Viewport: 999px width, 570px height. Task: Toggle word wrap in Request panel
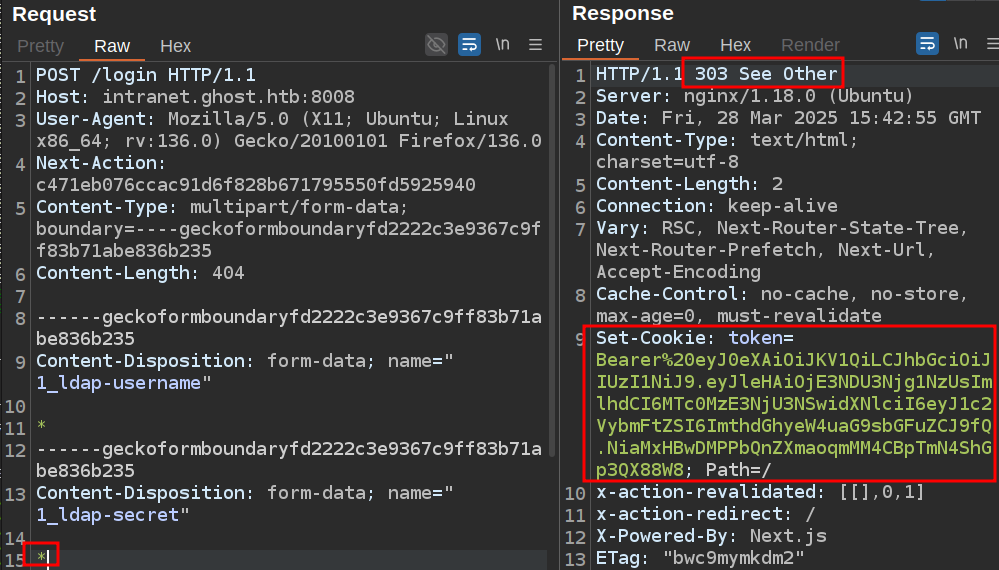[469, 45]
